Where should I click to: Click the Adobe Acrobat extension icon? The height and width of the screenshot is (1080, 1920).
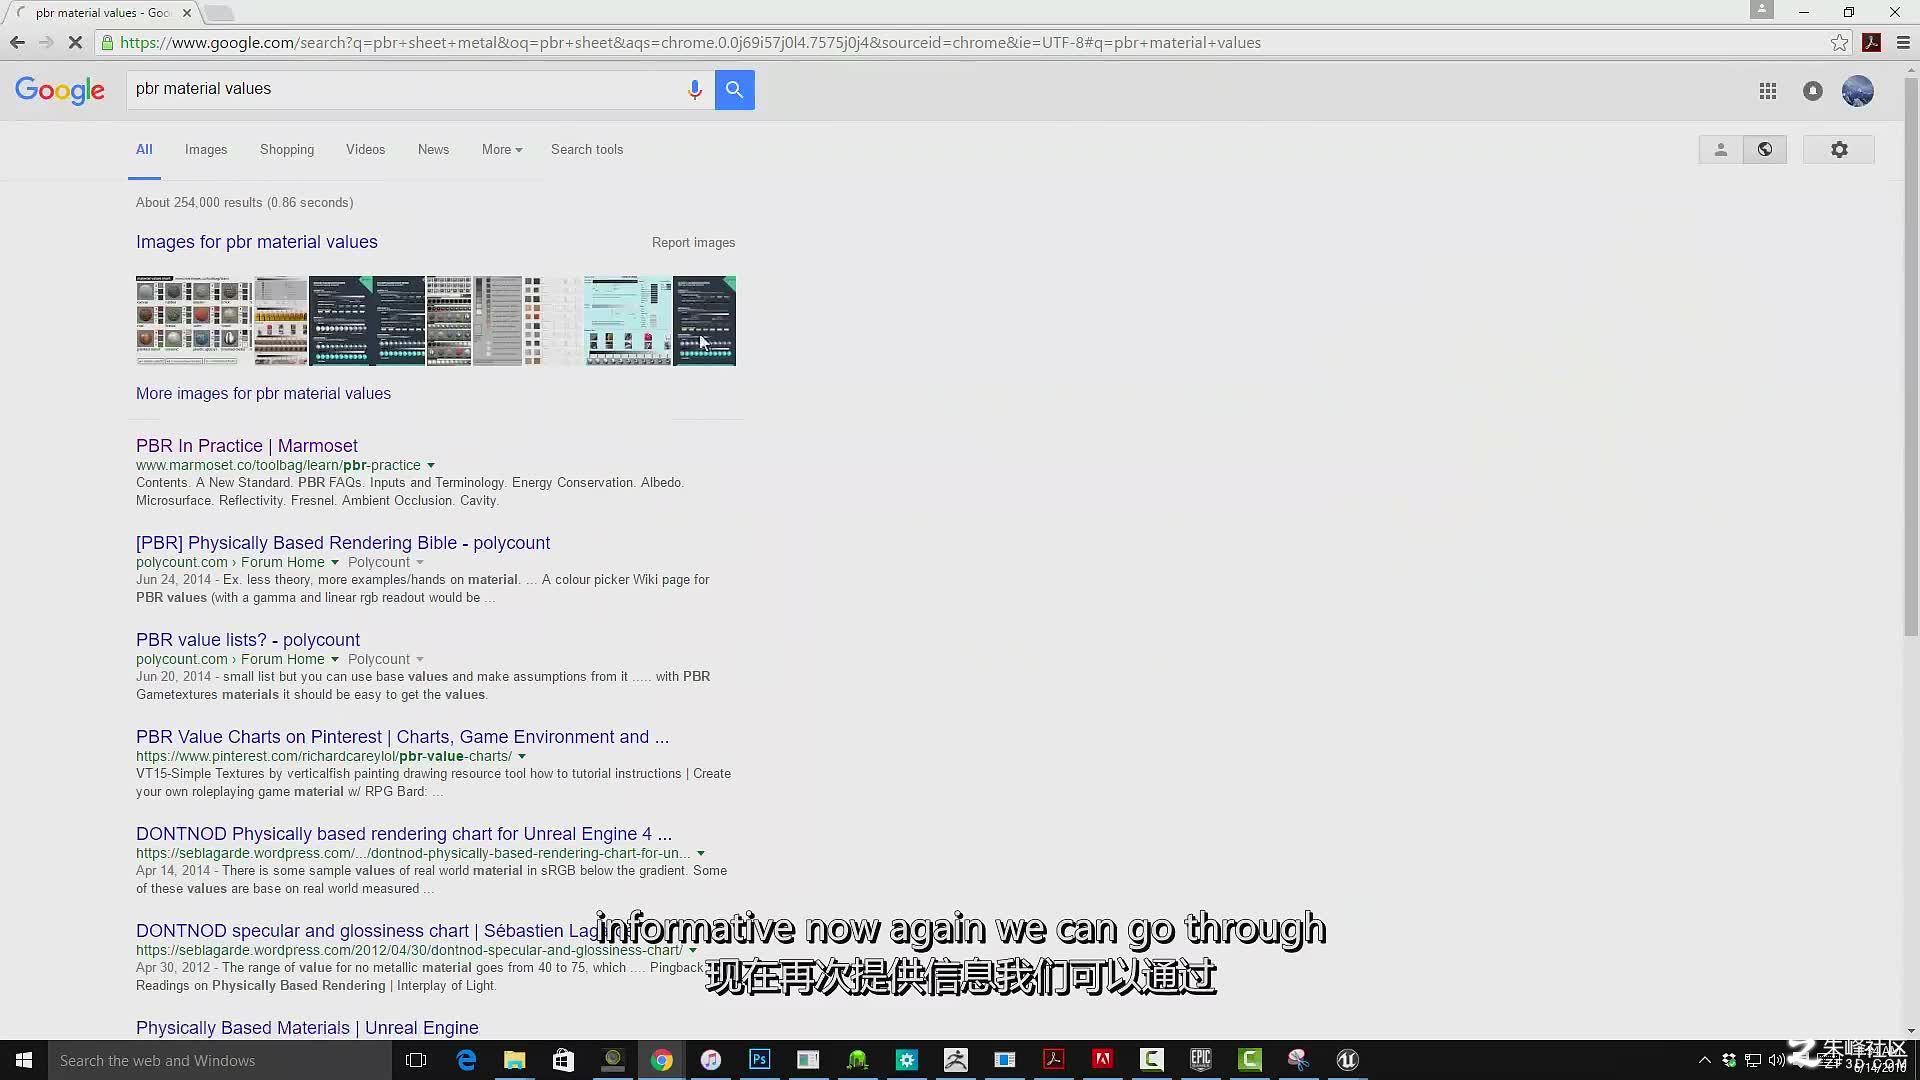(x=1872, y=42)
